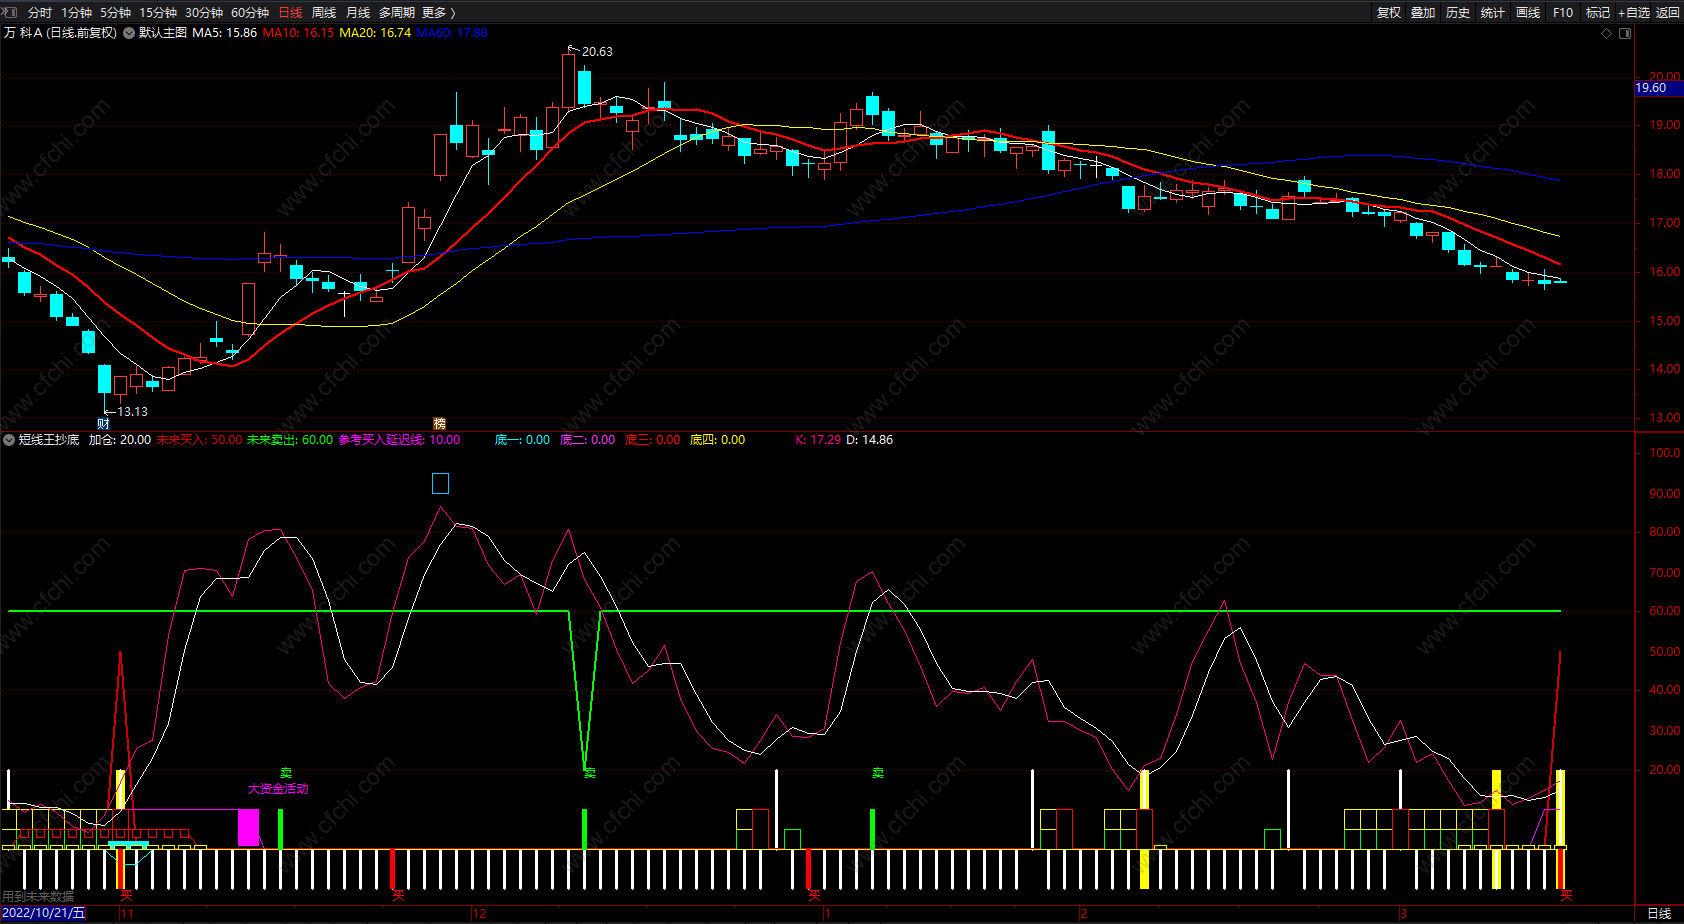Screen dimensions: 1684x924
Task: Click the +自选 add to watchlist button
Action: (1633, 12)
